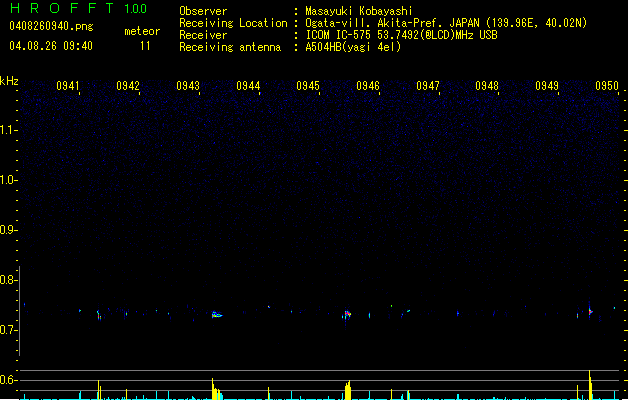Click the meteor echo near 0950

[590, 311]
